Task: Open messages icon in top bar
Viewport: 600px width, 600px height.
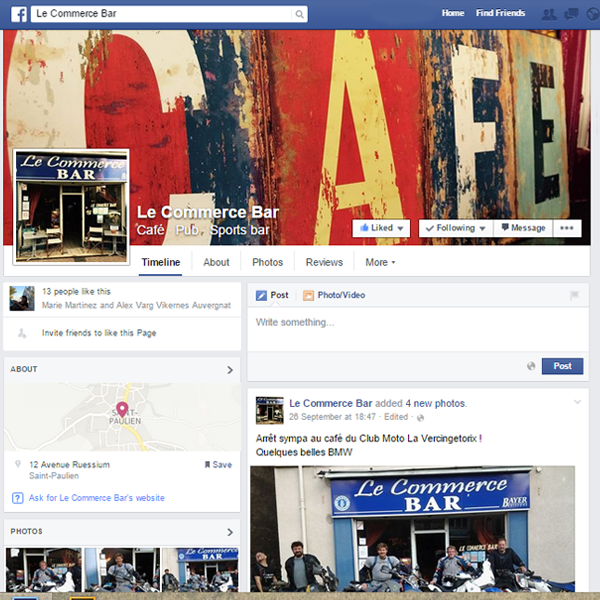Action: point(571,15)
